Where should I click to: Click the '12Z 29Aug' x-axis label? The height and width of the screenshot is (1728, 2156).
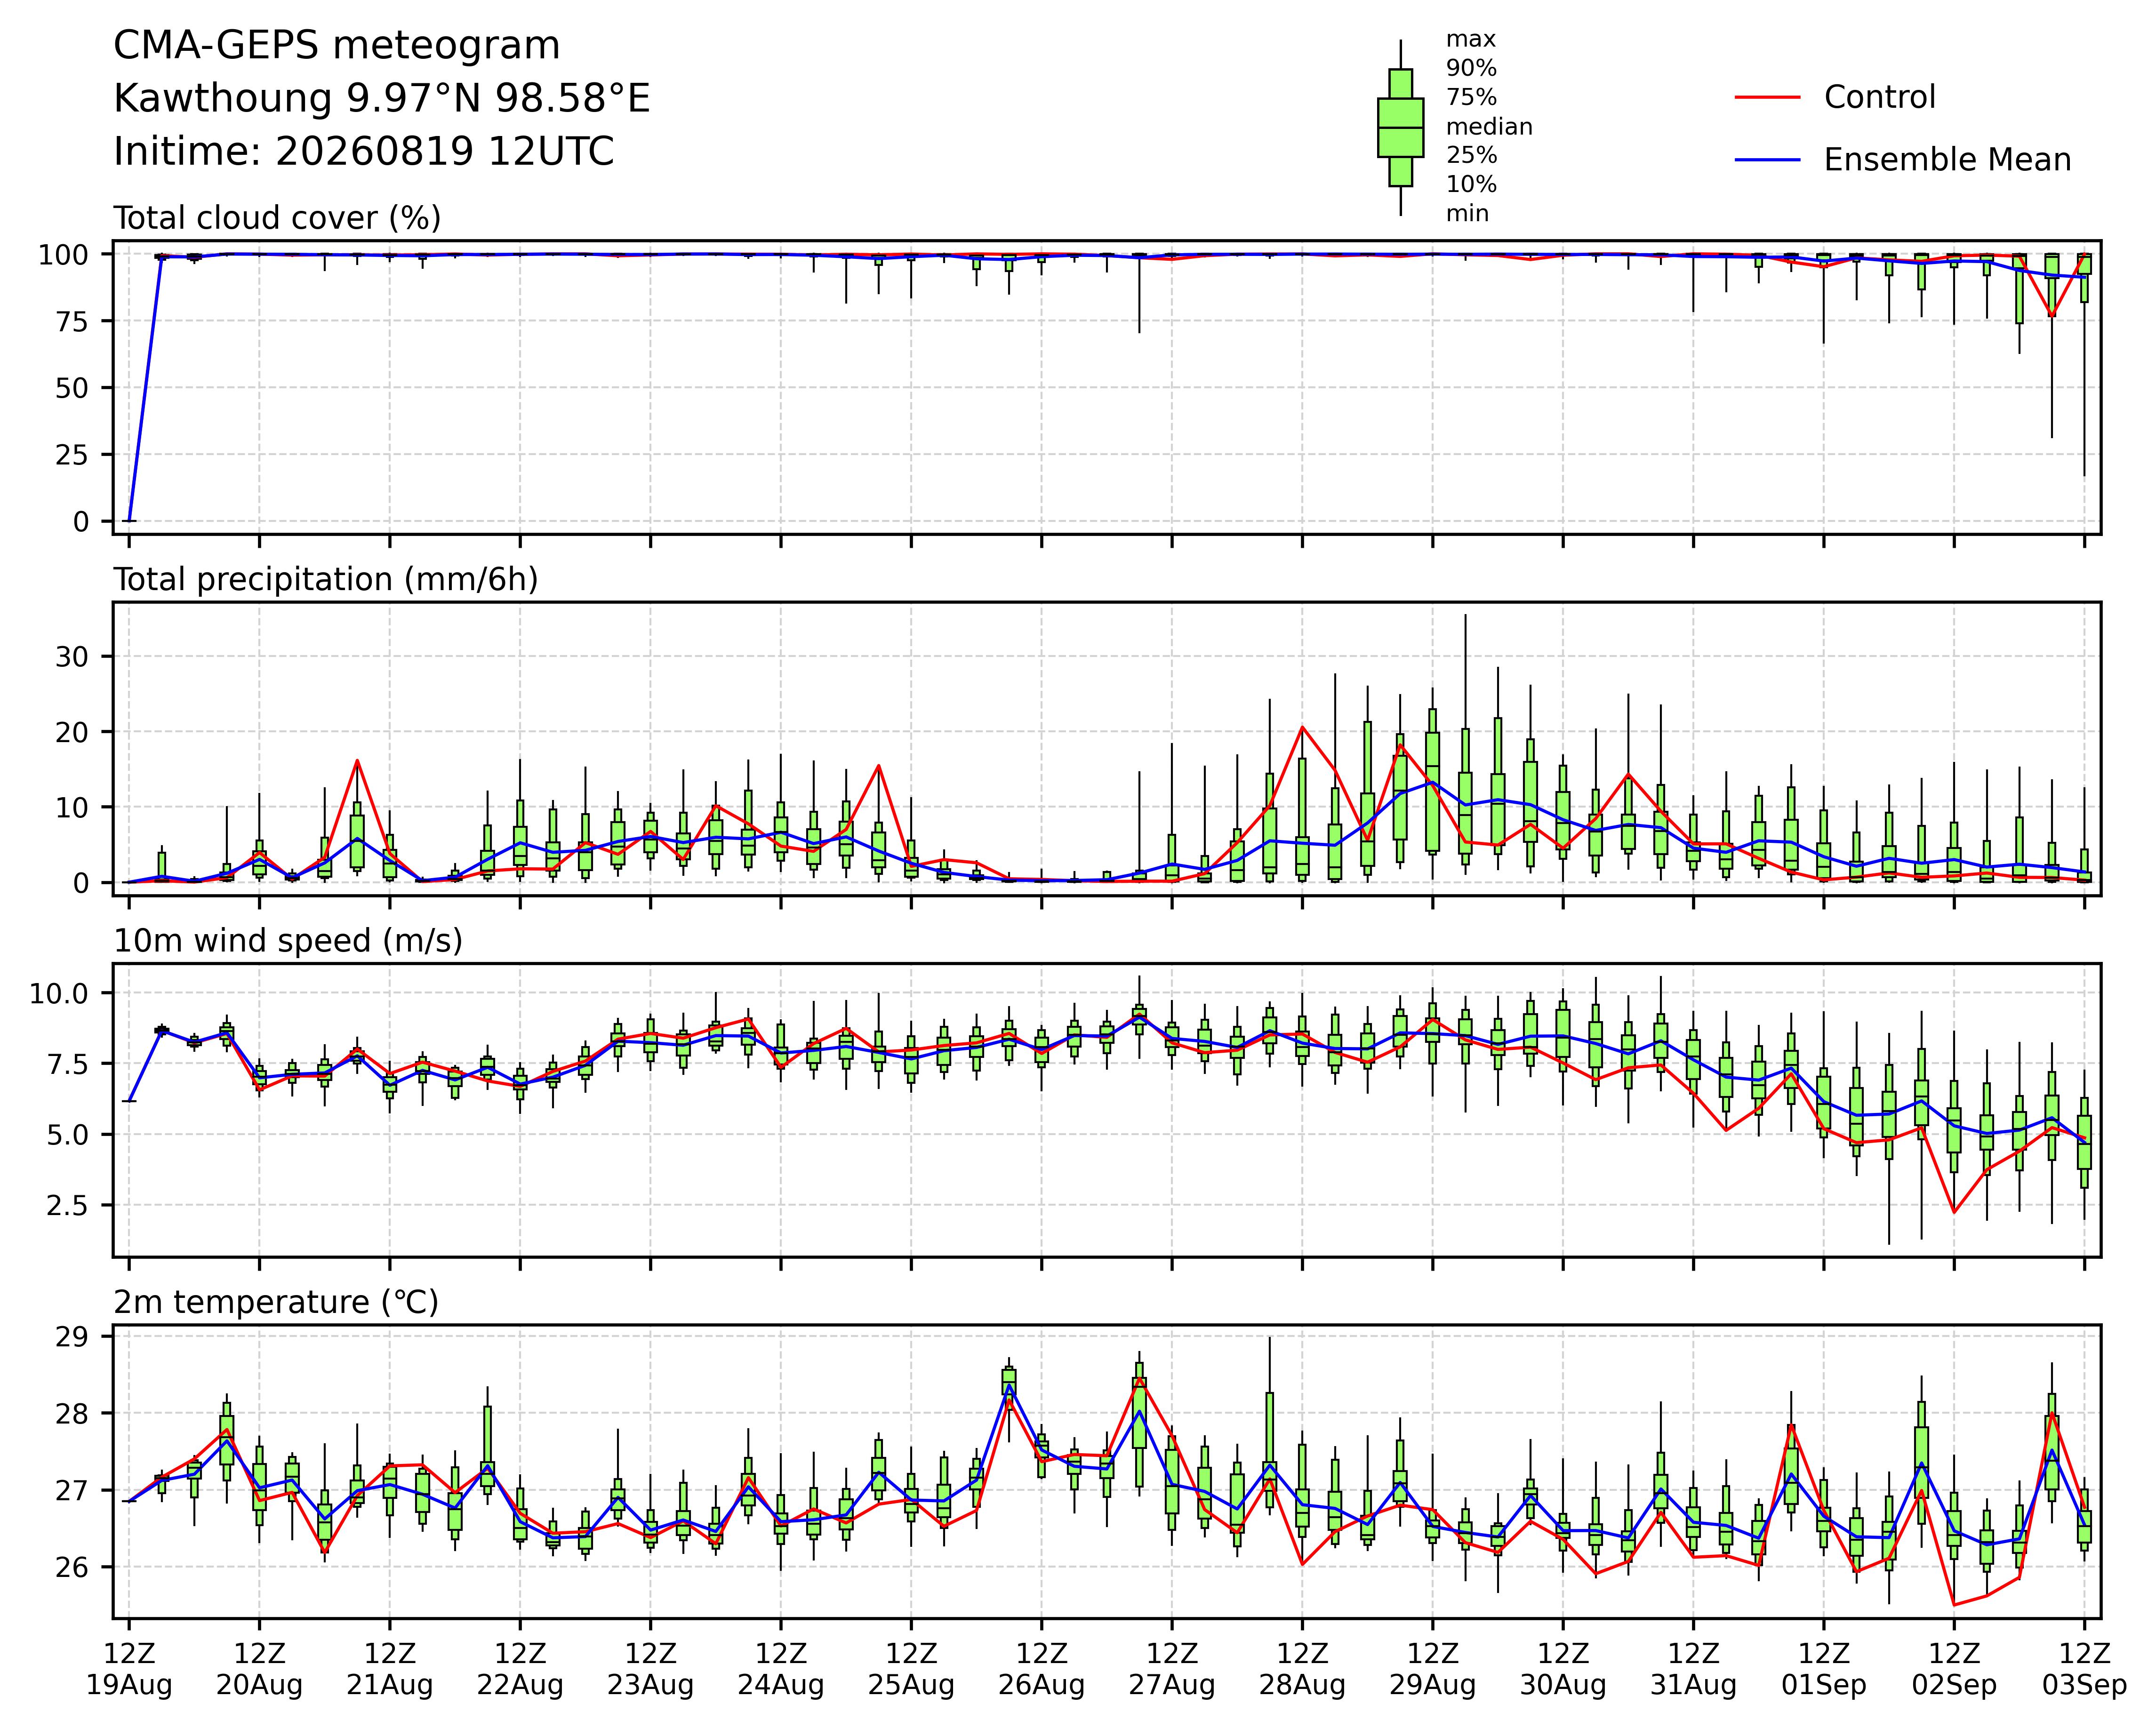pos(1433,1669)
